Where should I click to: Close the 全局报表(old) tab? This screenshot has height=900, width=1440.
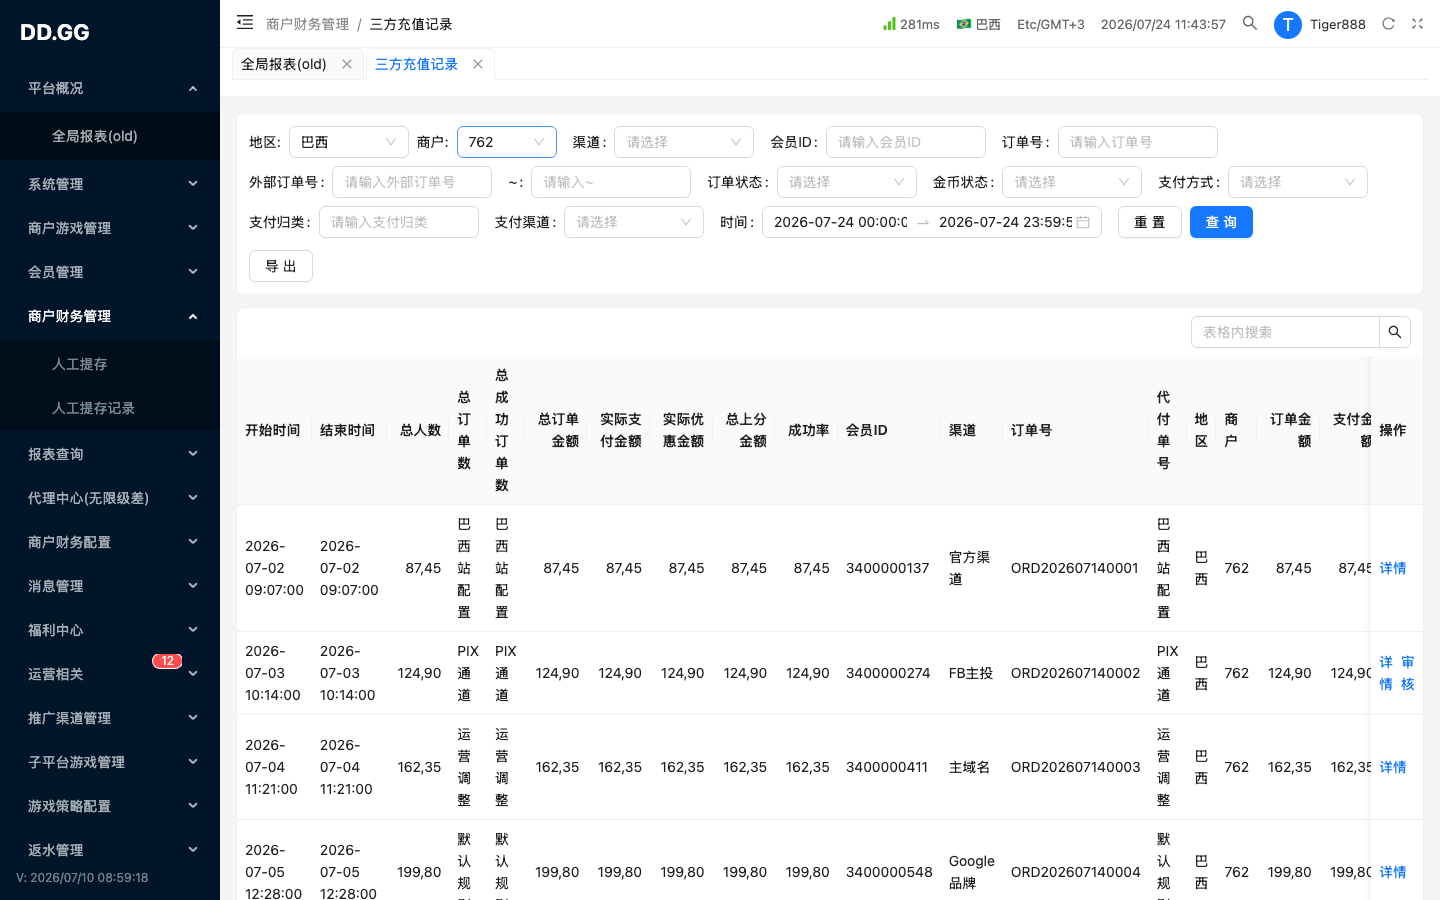pyautogui.click(x=347, y=64)
